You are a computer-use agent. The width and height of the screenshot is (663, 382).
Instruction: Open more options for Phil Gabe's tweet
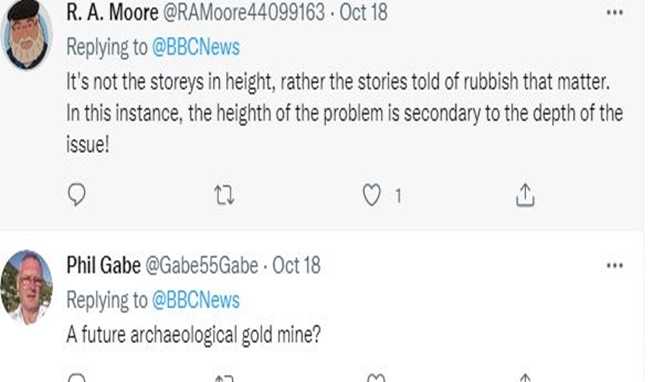pos(614,266)
